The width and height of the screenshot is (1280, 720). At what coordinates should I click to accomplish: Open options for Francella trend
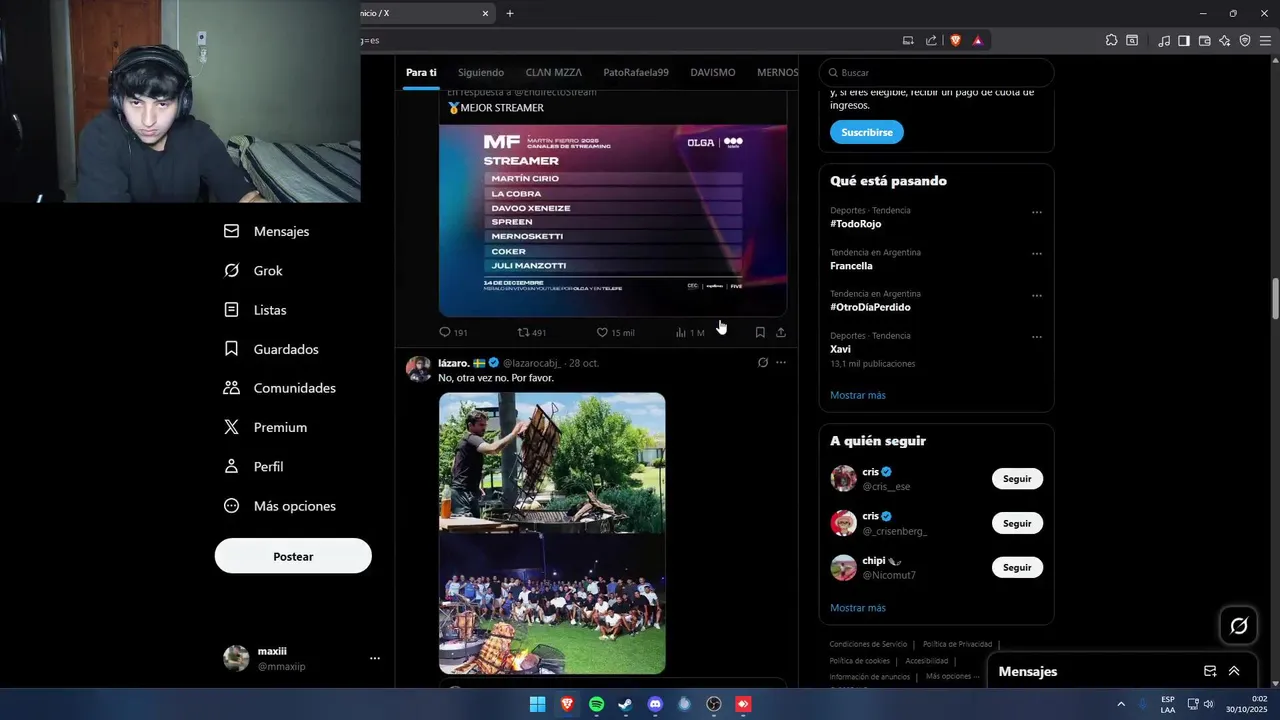1037,254
